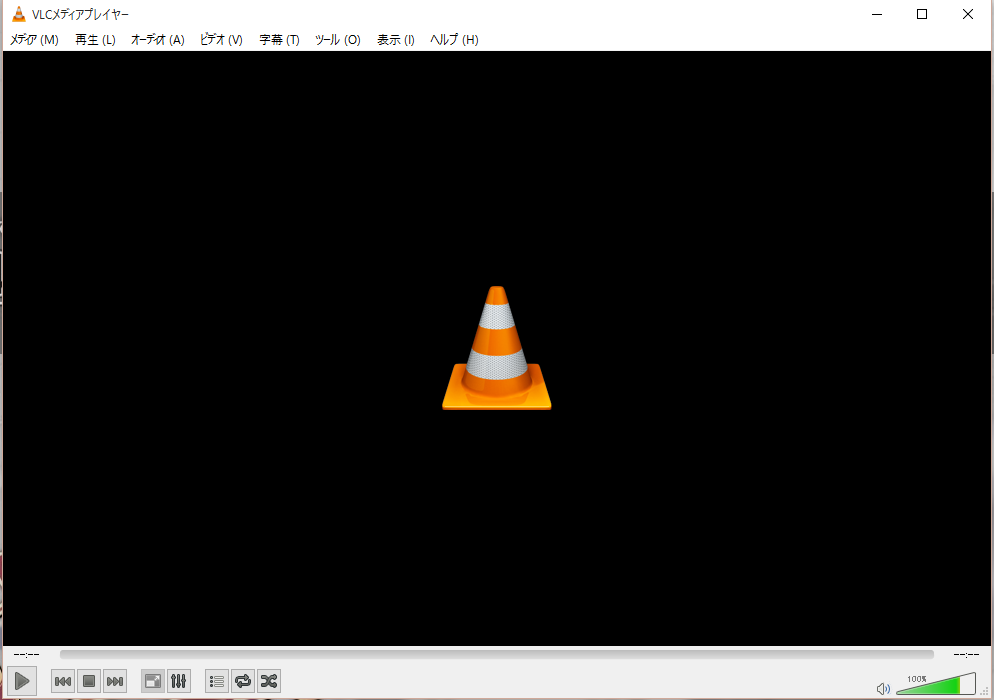994x700 pixels.
Task: Skip to next media track
Action: coord(115,681)
